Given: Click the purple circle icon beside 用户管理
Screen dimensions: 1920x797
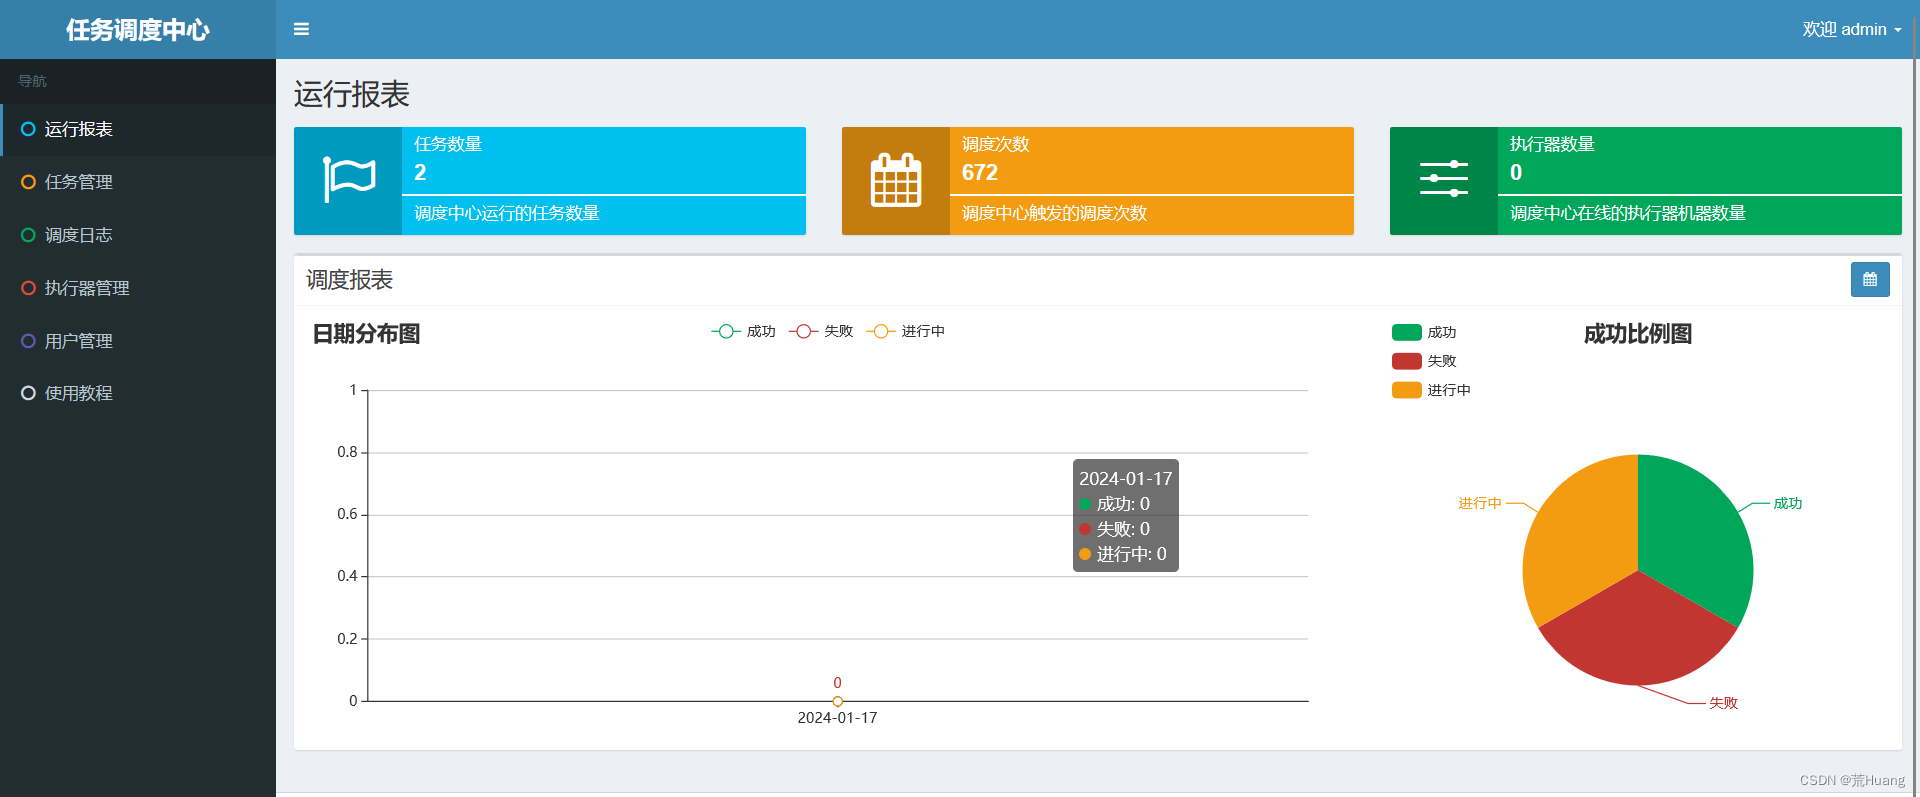Looking at the screenshot, I should tap(28, 341).
